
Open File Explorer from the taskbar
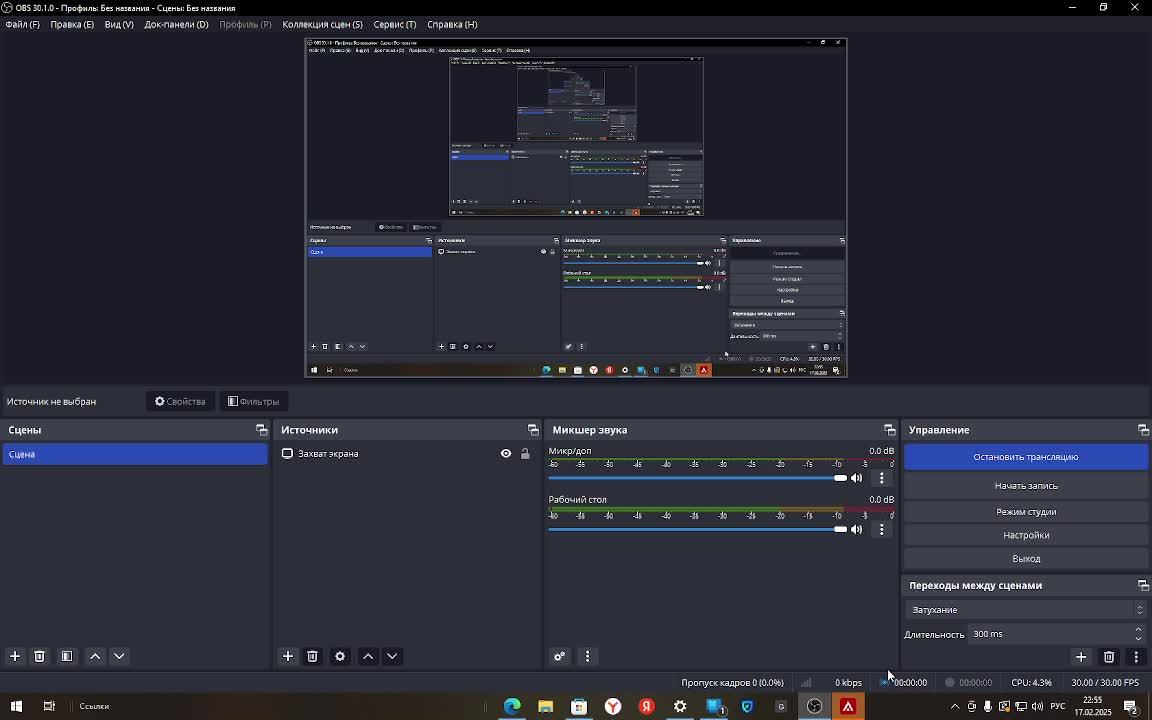click(545, 706)
